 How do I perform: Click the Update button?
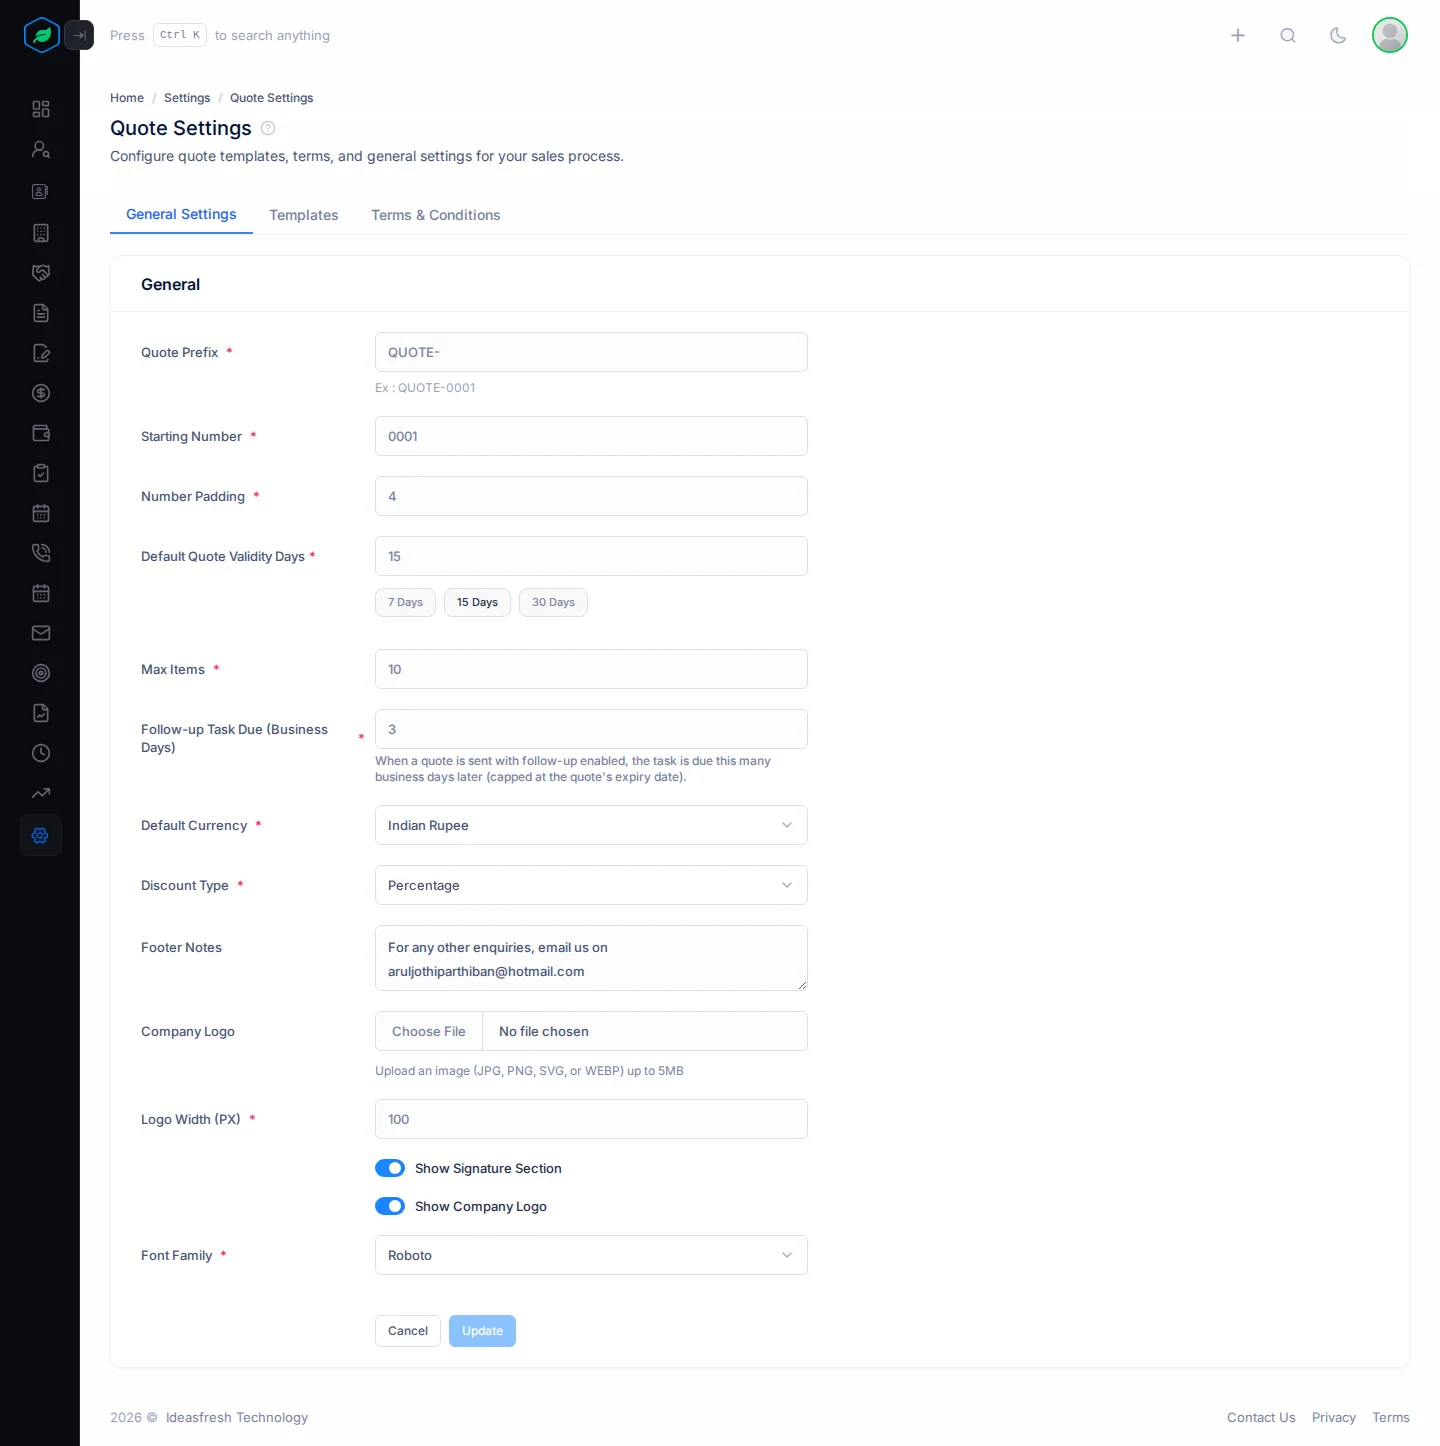[482, 1331]
